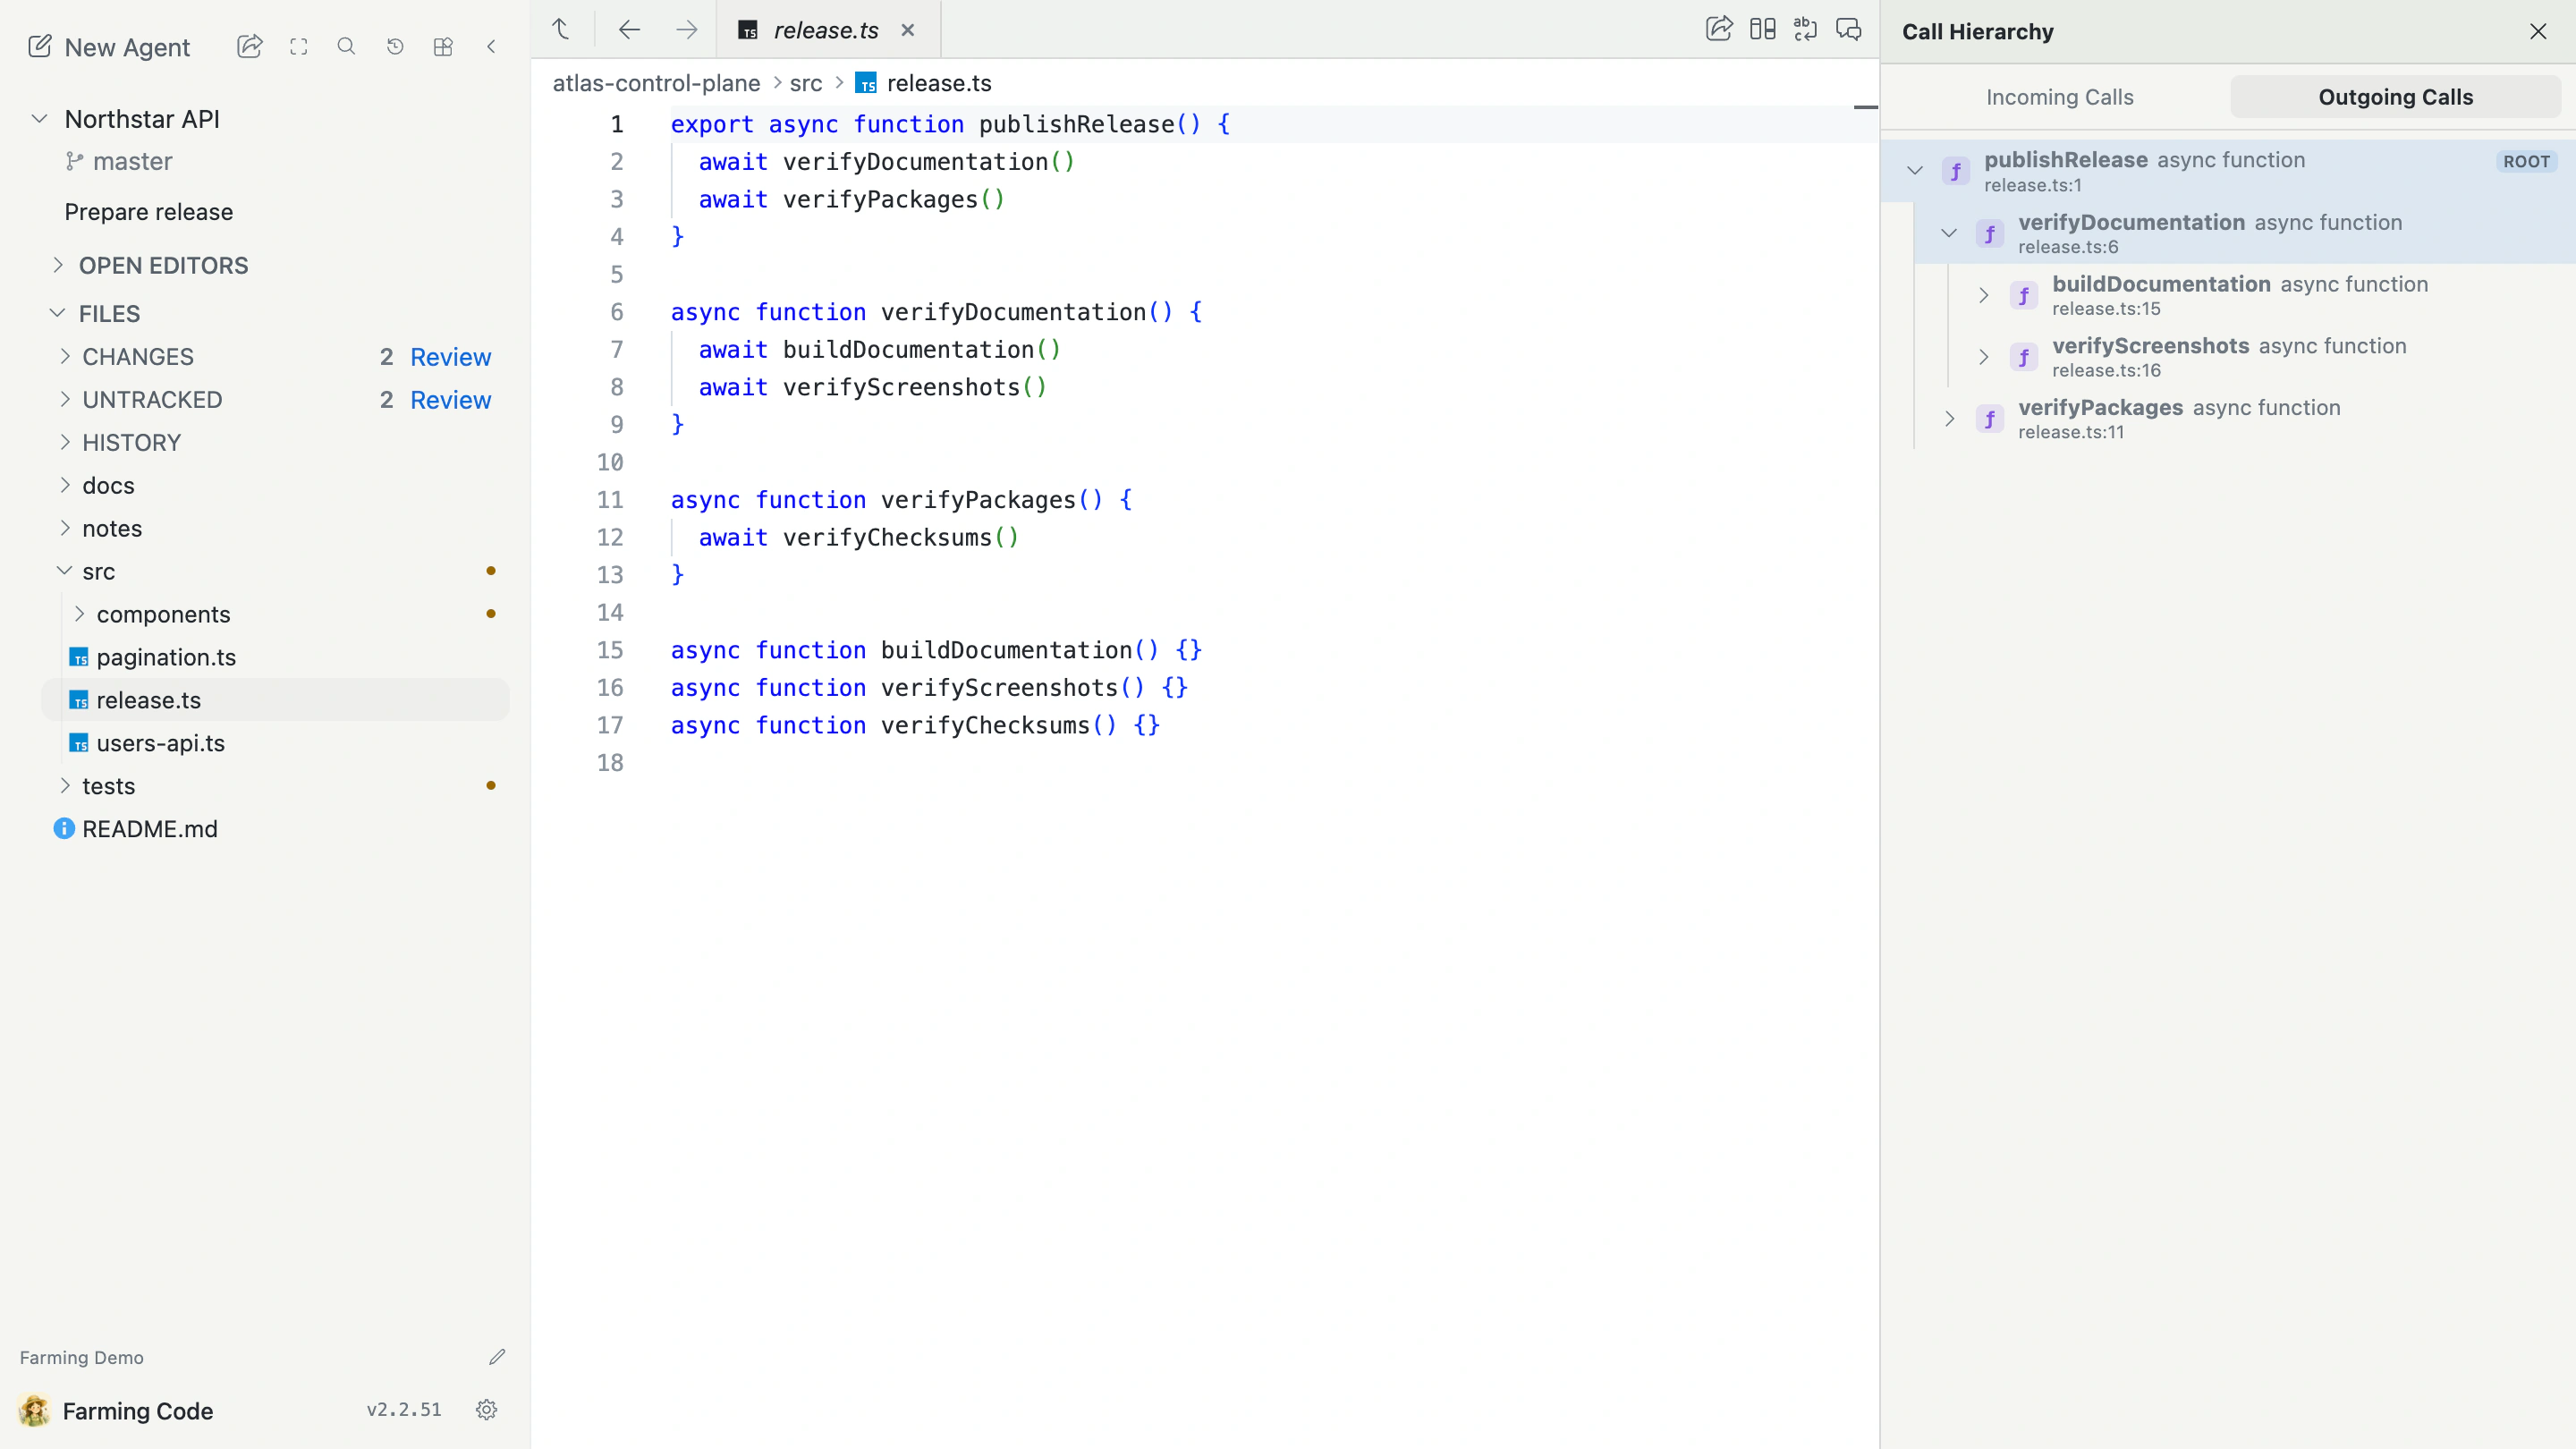
Task: Click Review link next to CHANGES
Action: pyautogui.click(x=450, y=357)
